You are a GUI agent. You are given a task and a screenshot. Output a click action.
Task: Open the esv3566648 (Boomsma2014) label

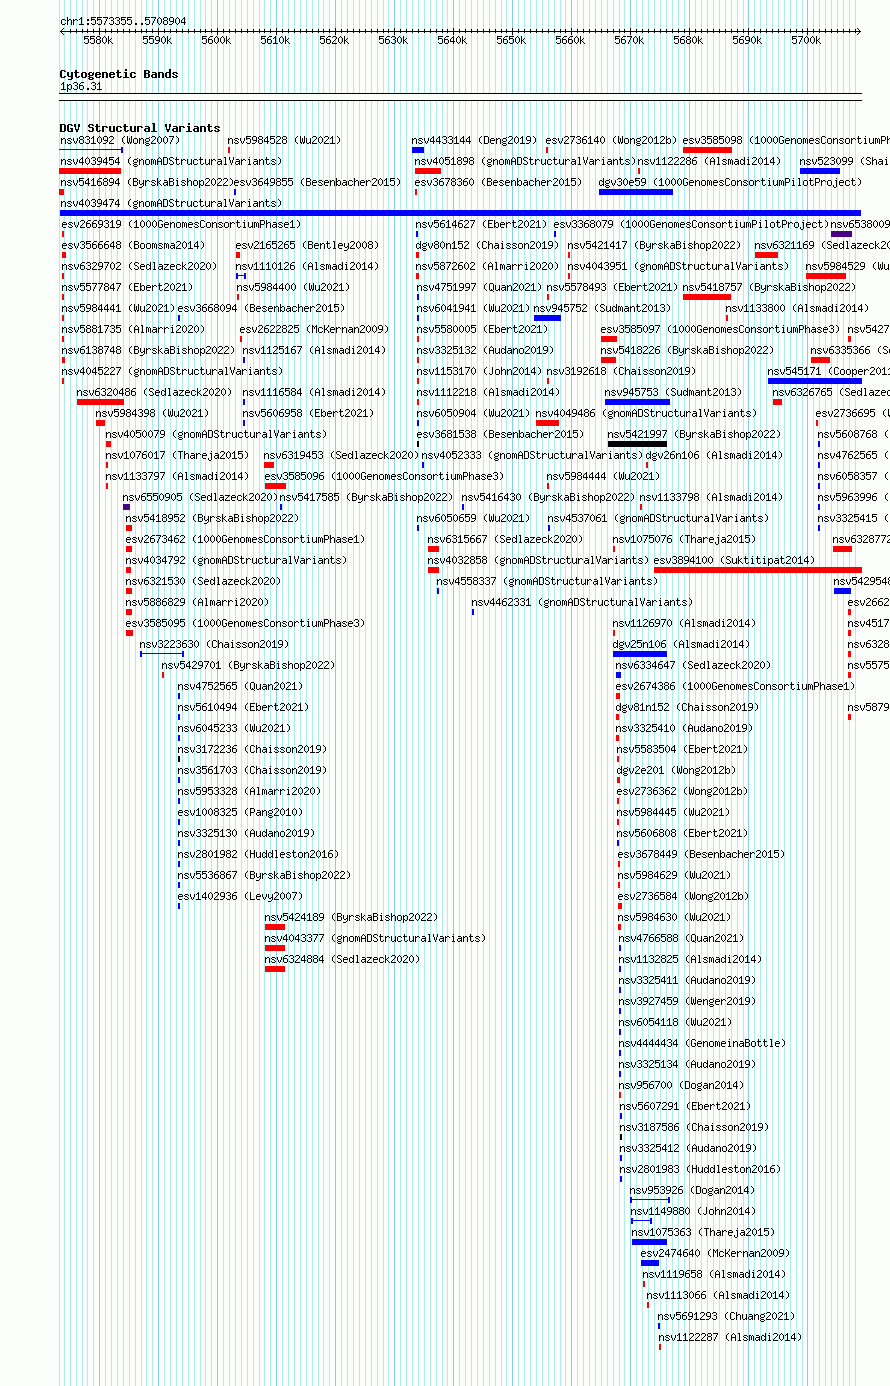(133, 246)
